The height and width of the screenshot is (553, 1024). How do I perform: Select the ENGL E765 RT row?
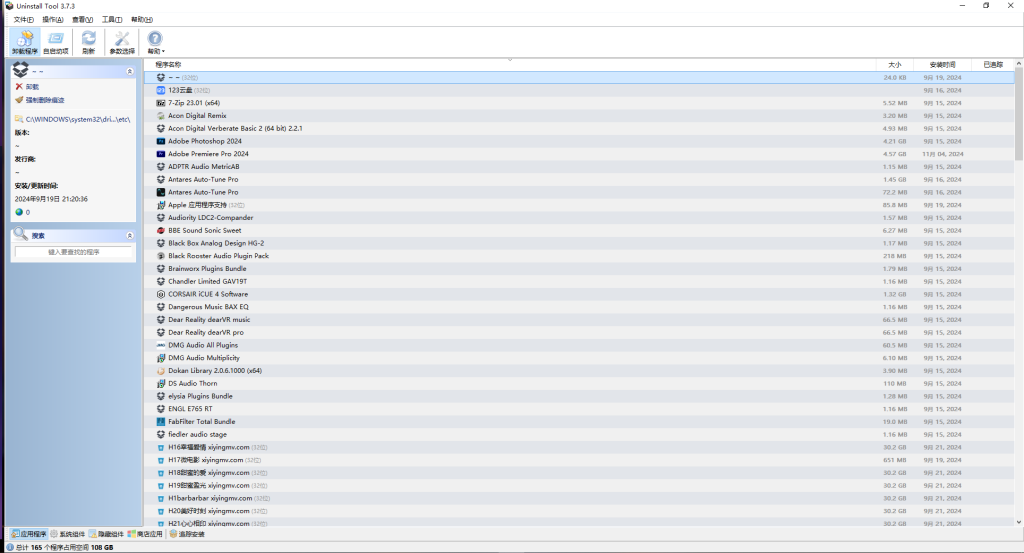tap(579, 409)
